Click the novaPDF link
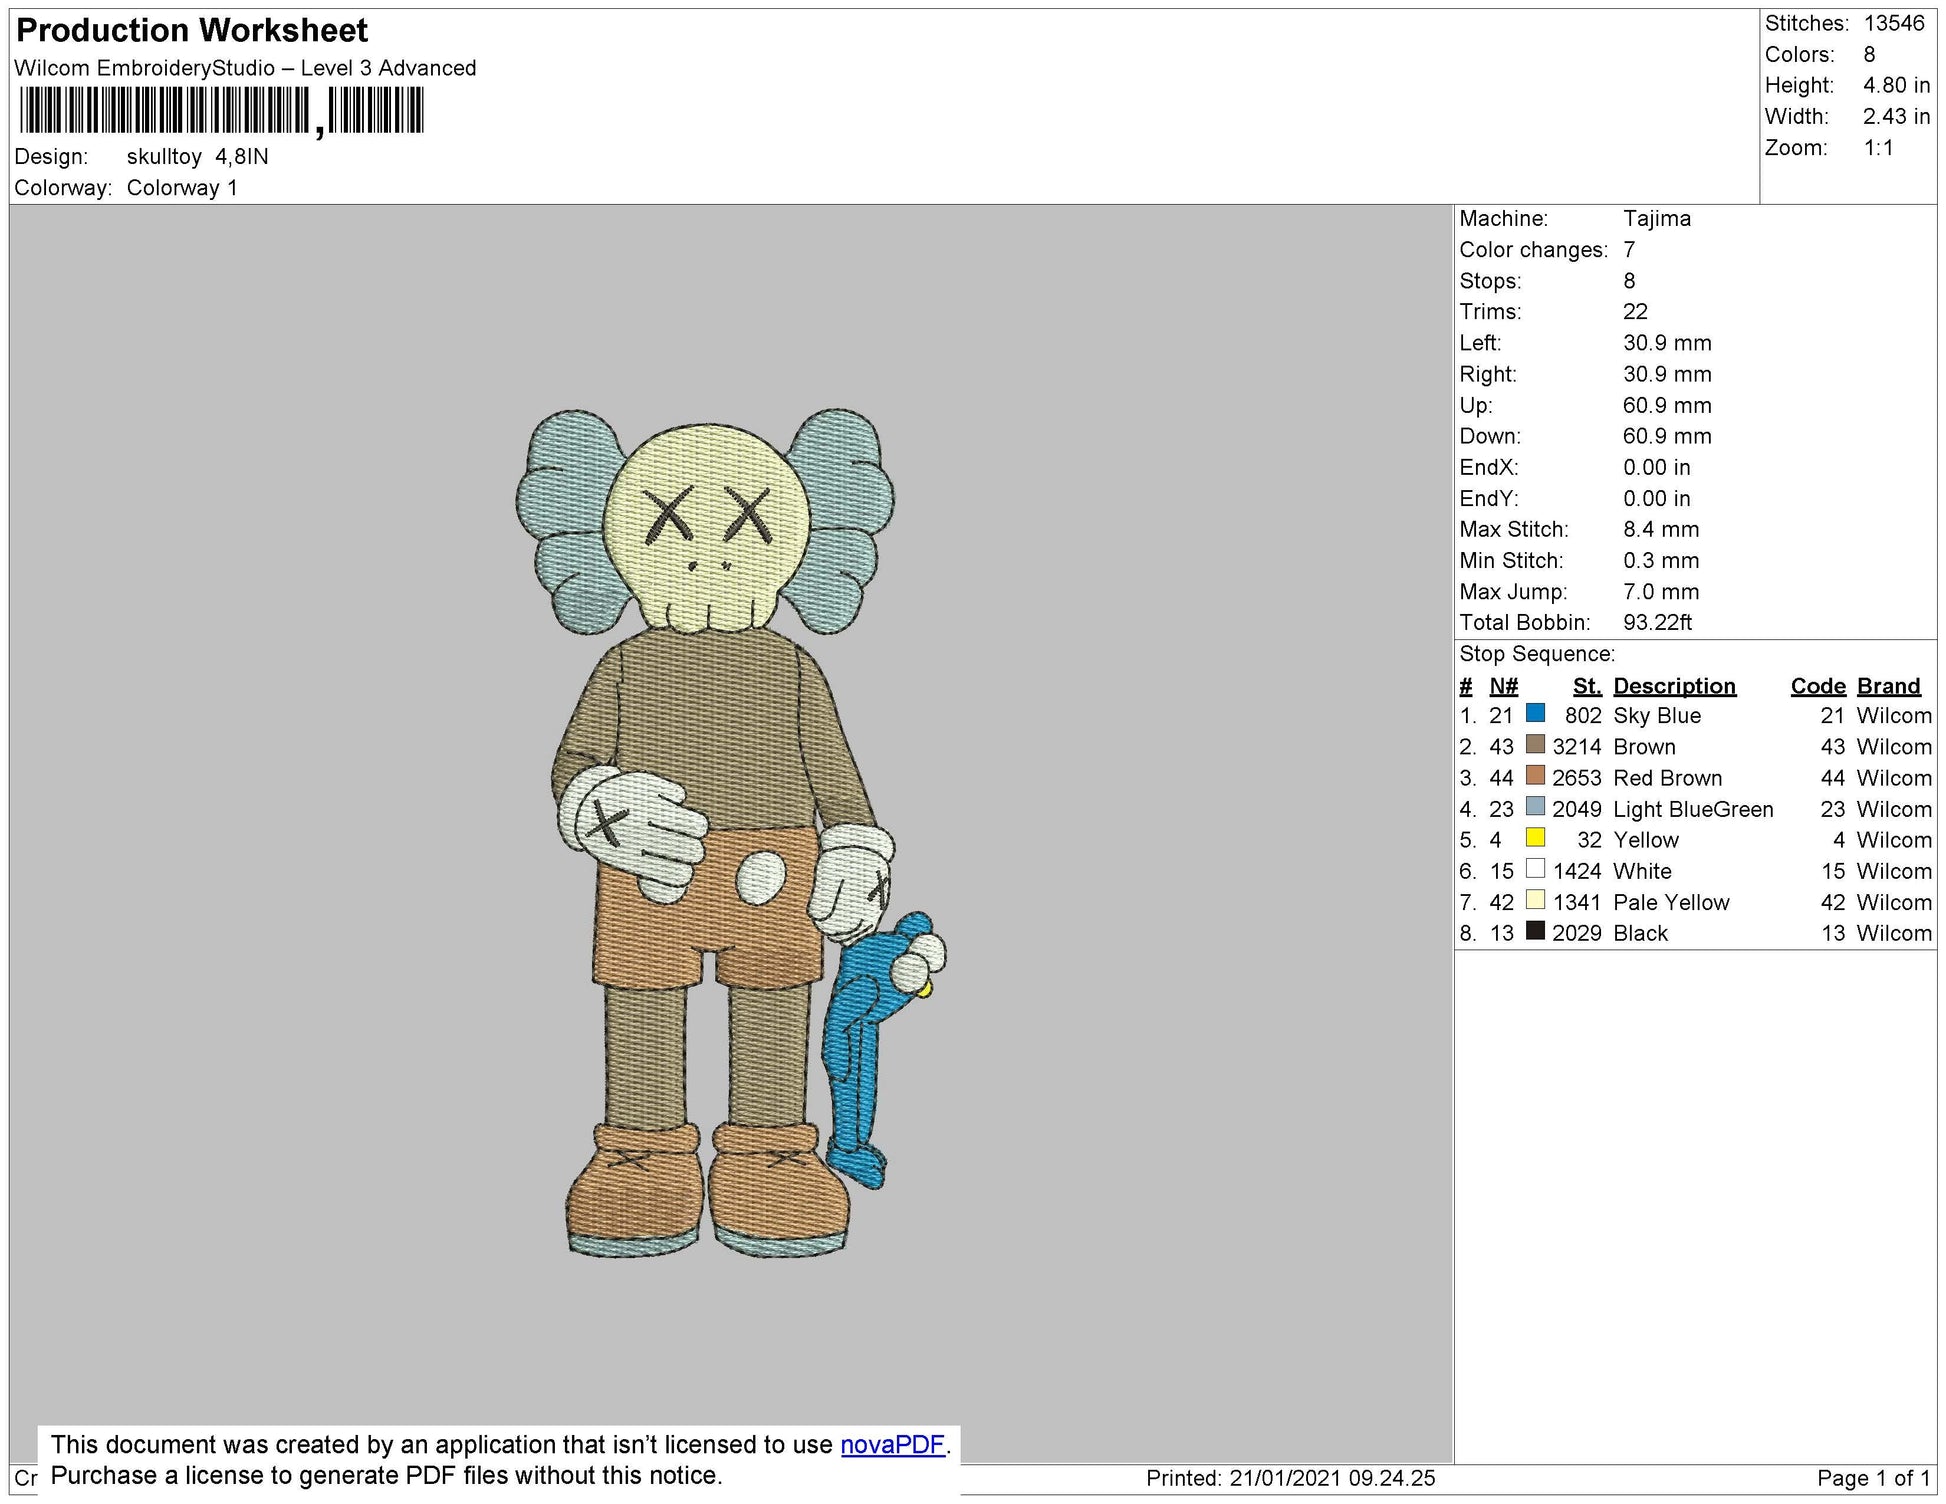The width and height of the screenshot is (1946, 1504). pos(892,1444)
